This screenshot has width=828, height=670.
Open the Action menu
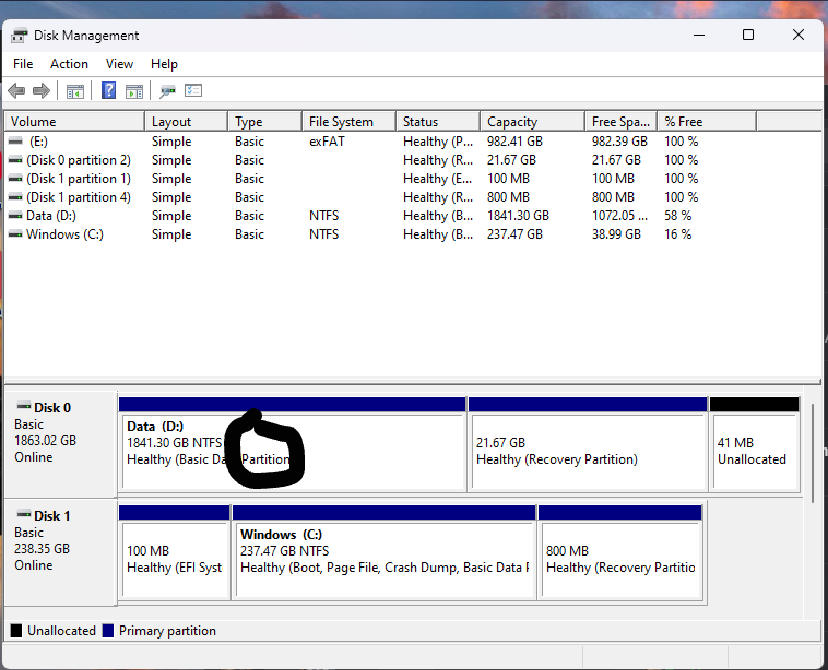point(69,64)
